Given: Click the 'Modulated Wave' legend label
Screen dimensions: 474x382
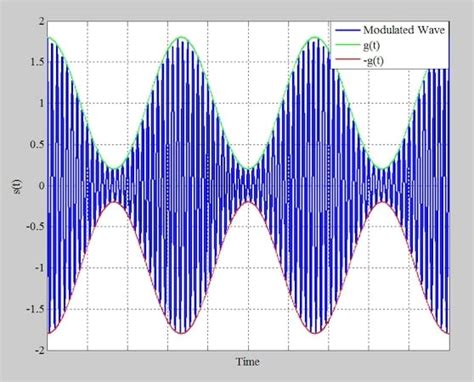Looking at the screenshot, I should (404, 30).
